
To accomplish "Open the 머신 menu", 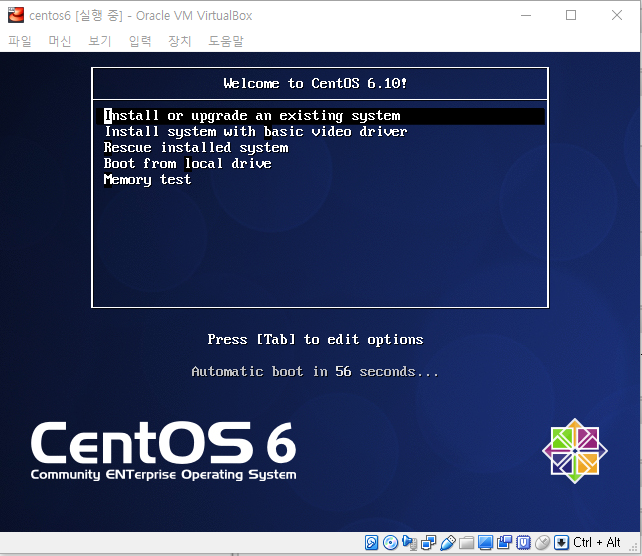I will click(60, 41).
